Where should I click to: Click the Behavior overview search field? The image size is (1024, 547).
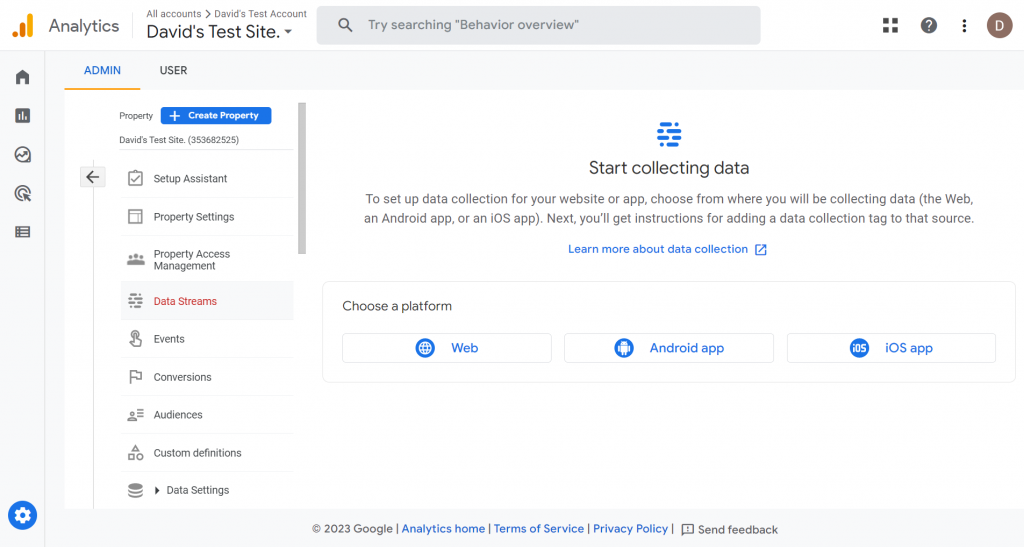[538, 25]
